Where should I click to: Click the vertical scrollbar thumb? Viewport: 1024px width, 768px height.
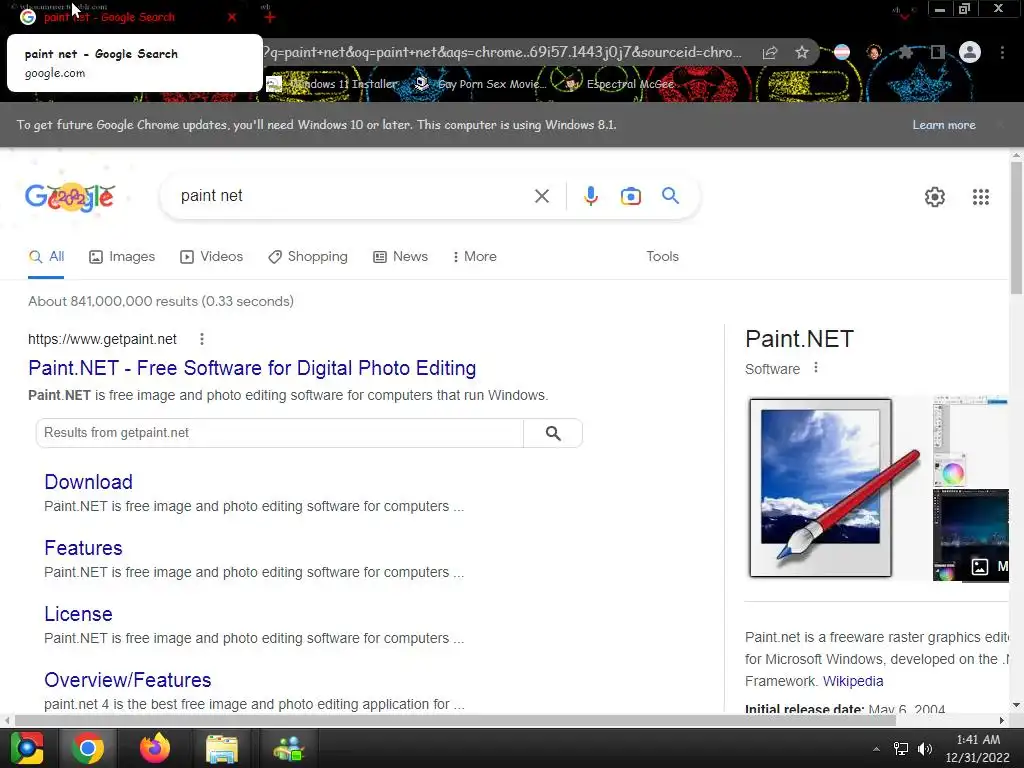pyautogui.click(x=1016, y=229)
